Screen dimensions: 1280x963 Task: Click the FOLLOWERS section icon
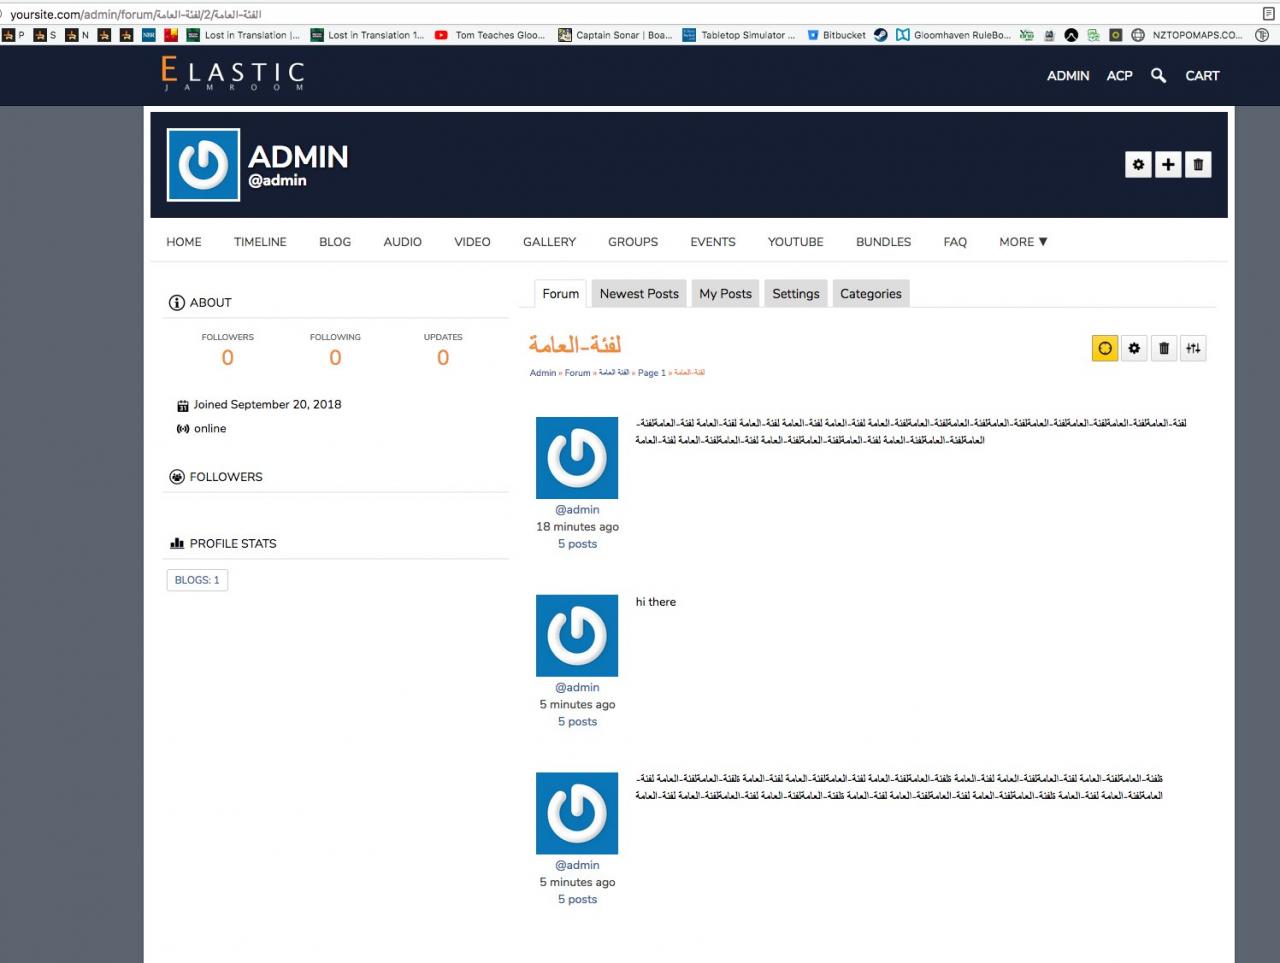177,477
